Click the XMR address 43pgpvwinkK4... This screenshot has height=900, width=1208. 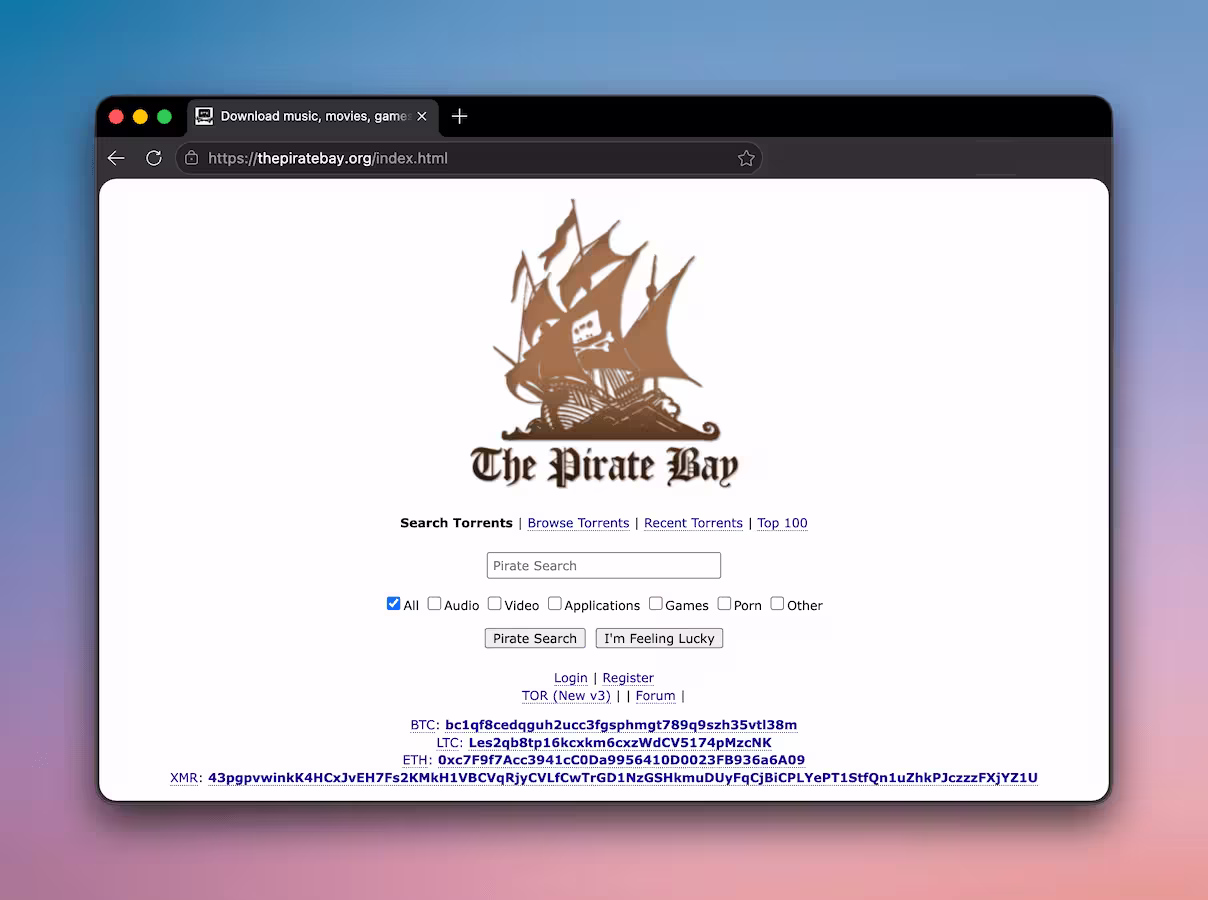click(623, 778)
